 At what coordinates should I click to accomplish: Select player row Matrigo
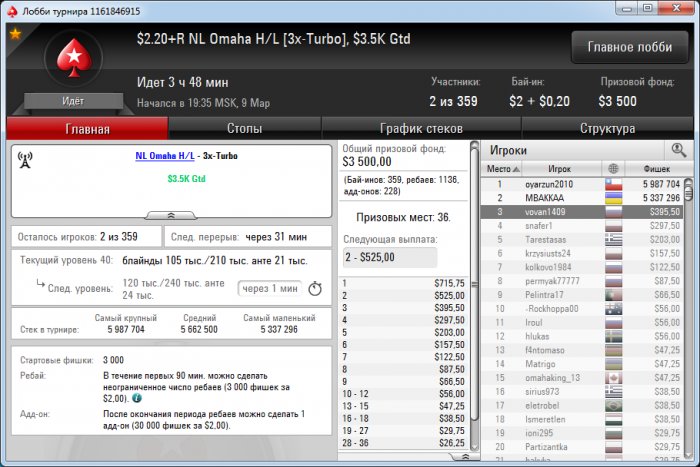pos(582,364)
